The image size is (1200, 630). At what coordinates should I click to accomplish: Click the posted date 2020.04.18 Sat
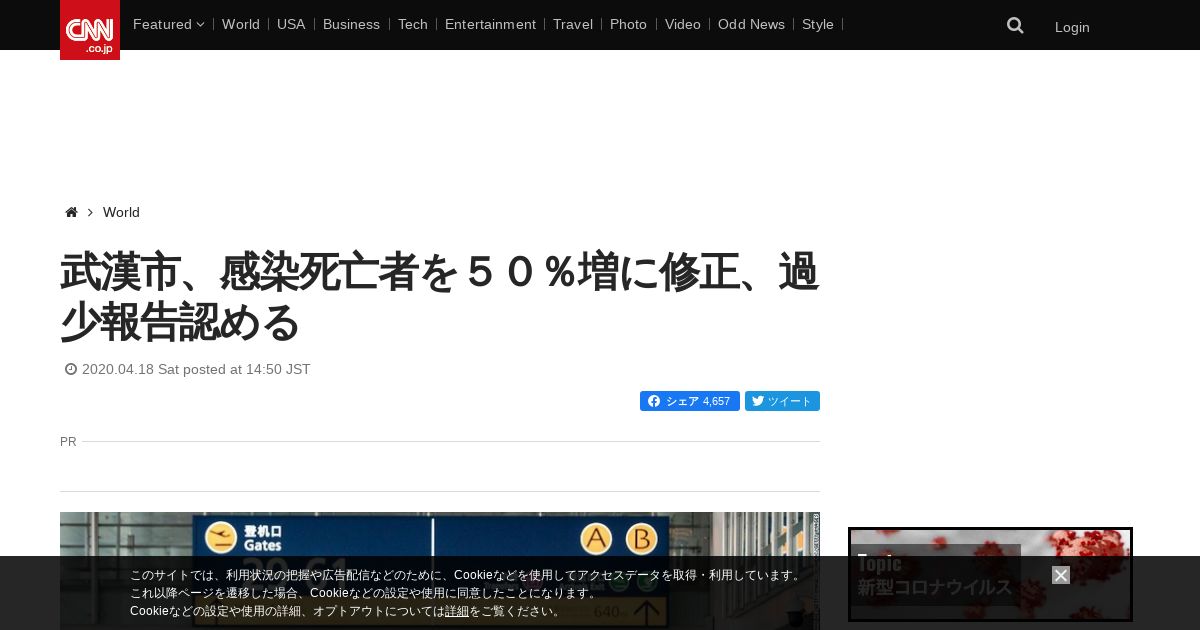click(196, 369)
